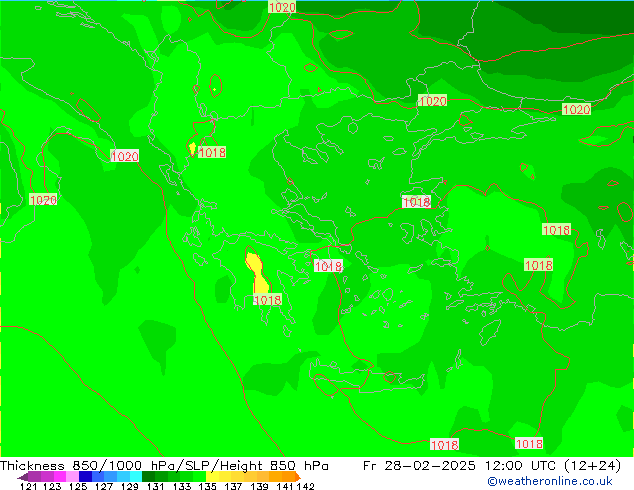This screenshot has width=634, height=490.
Task: Click the legend value 142
Action: [305, 486]
